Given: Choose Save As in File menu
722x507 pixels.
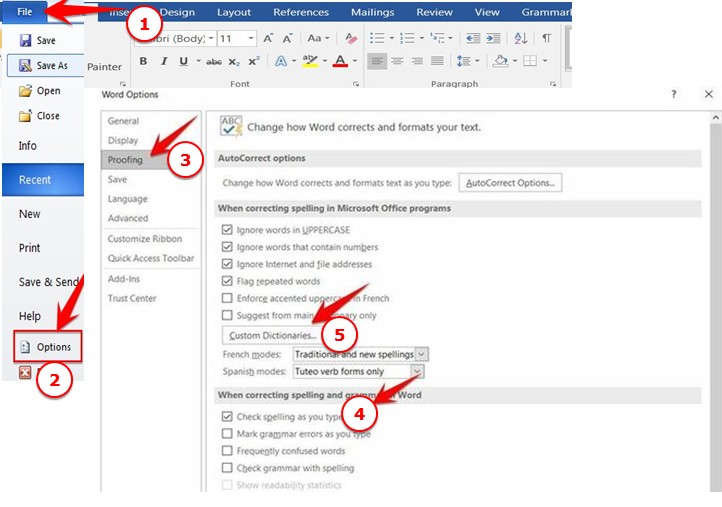Looking at the screenshot, I should click(45, 65).
